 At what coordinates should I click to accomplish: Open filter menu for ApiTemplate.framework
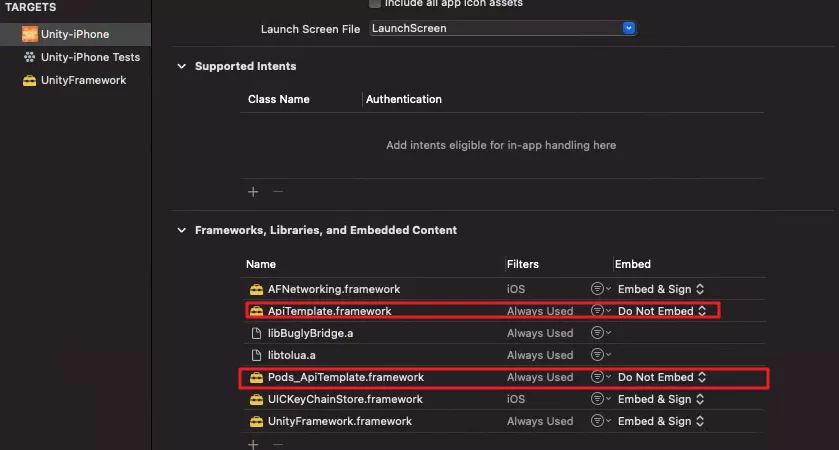(601, 311)
